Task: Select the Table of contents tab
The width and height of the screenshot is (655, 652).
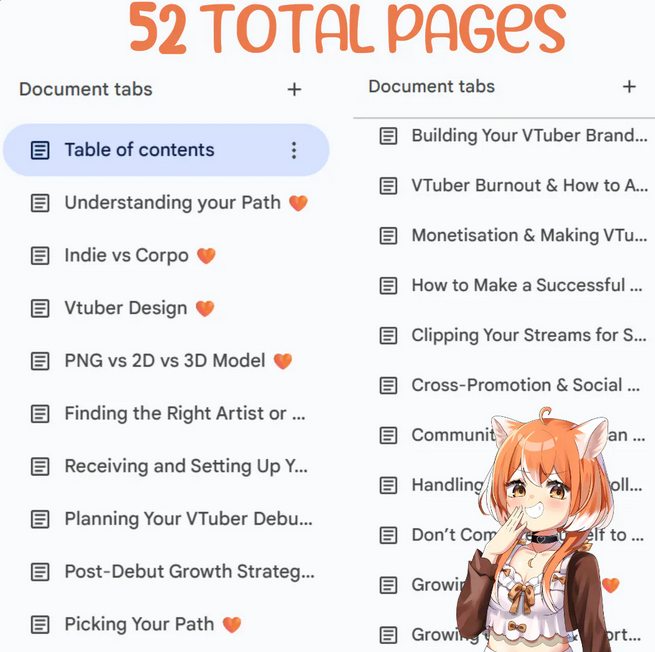Action: point(166,150)
